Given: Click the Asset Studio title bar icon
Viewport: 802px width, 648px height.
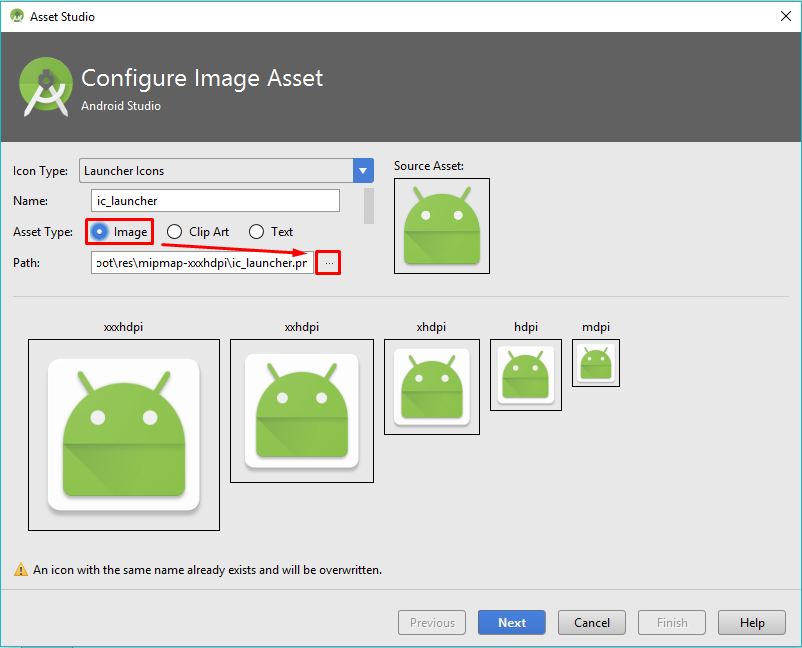Looking at the screenshot, I should [x=17, y=16].
